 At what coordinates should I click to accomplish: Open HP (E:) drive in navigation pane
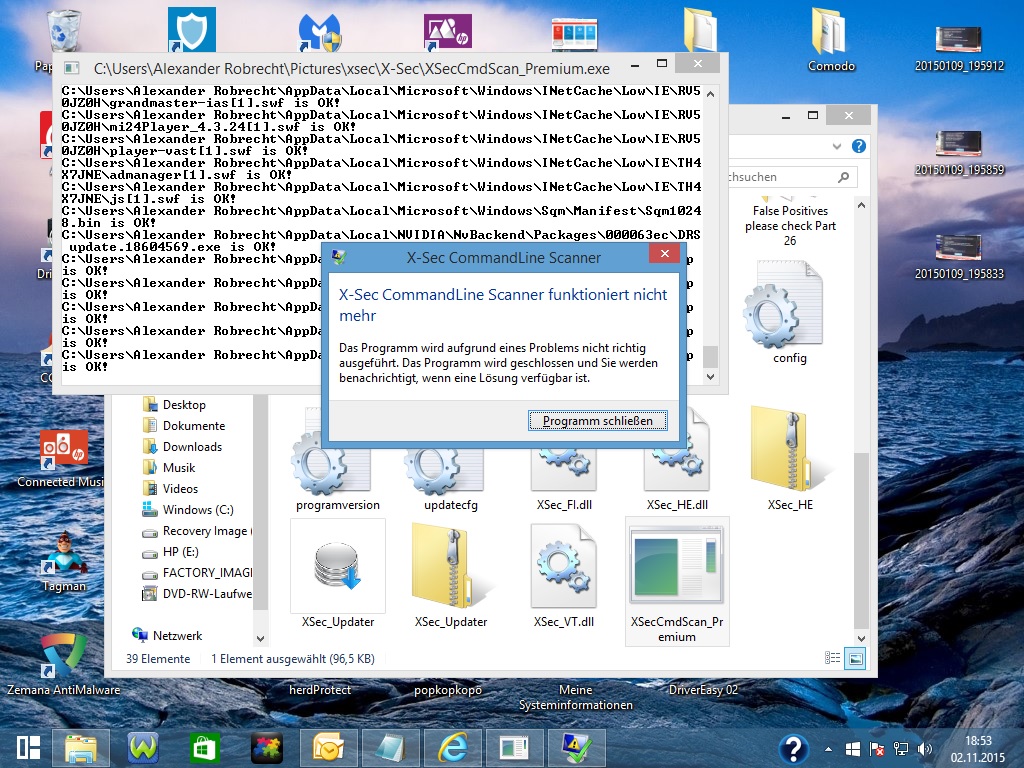tap(180, 552)
